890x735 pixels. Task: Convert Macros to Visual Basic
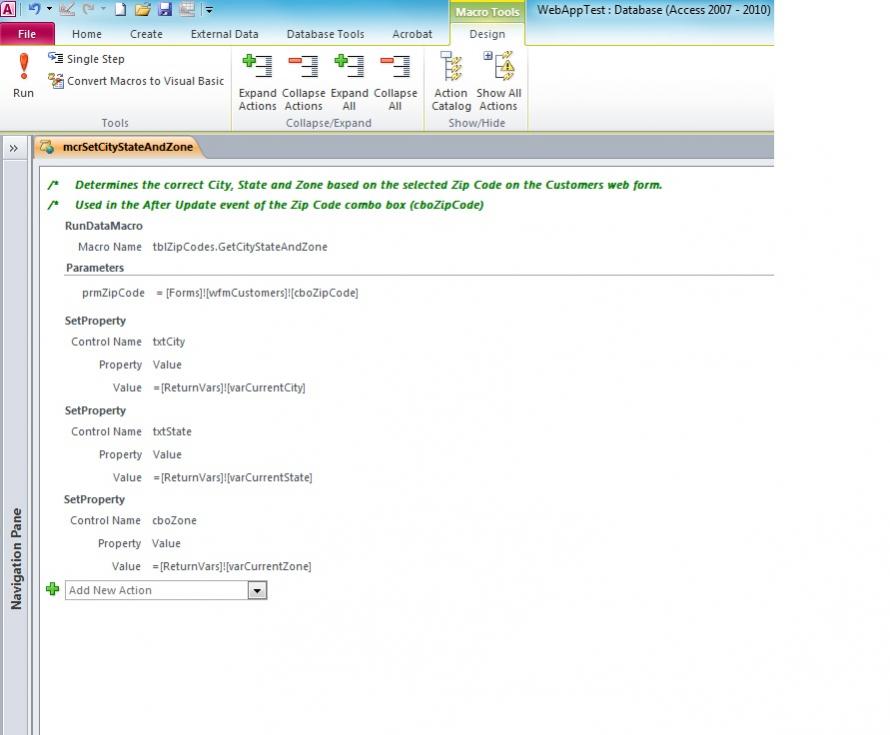(136, 81)
